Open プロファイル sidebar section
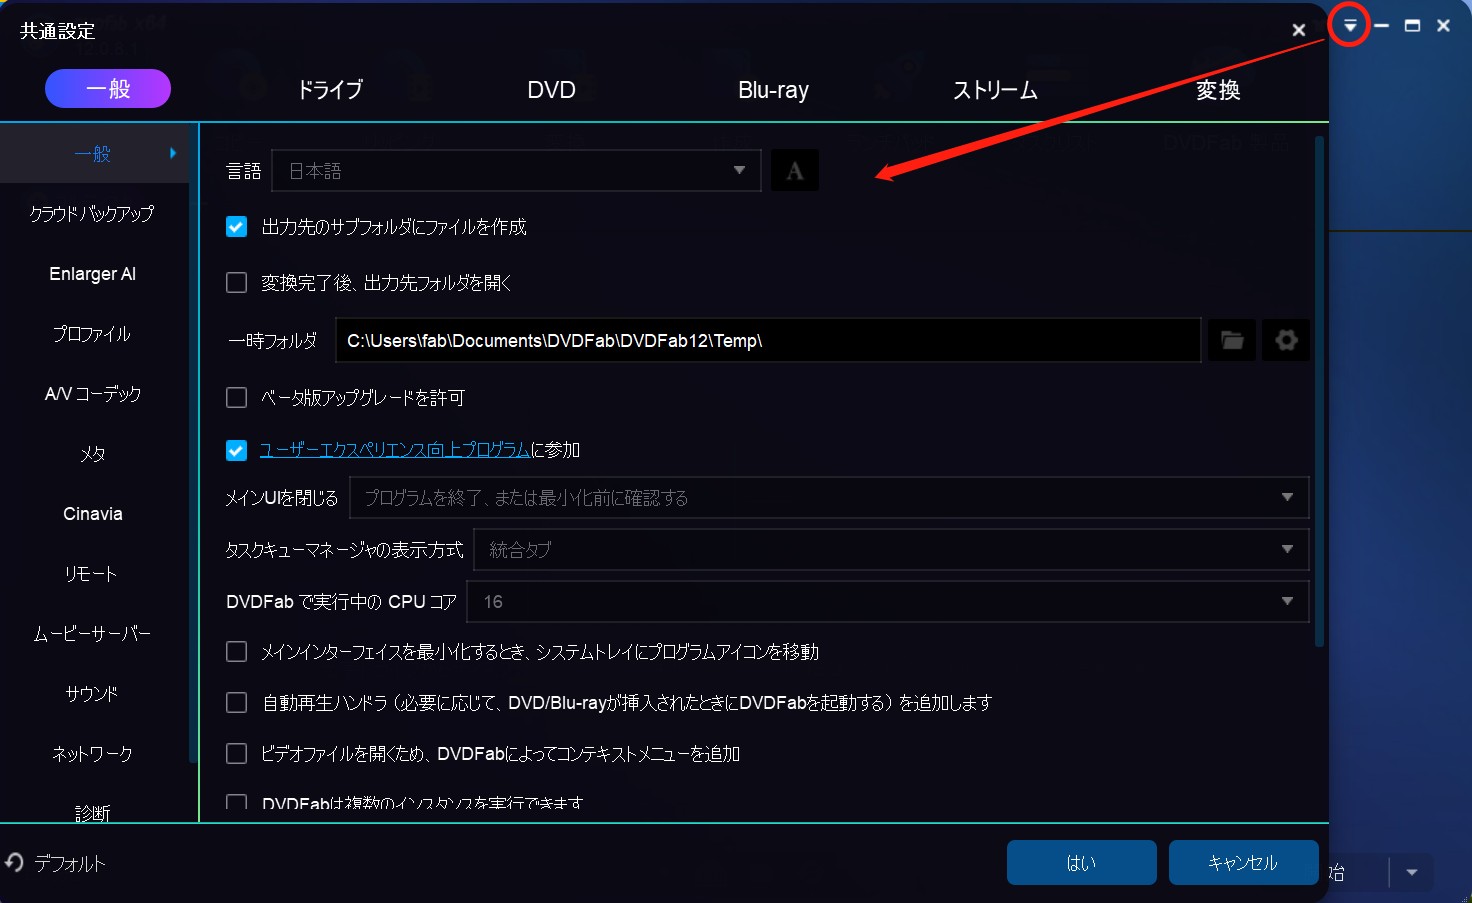The height and width of the screenshot is (903, 1472). coord(92,333)
